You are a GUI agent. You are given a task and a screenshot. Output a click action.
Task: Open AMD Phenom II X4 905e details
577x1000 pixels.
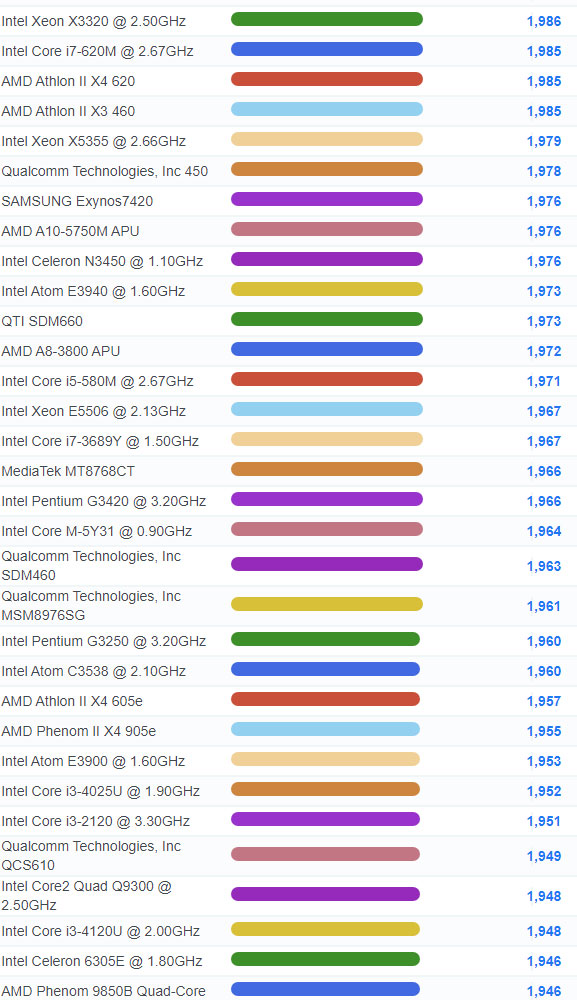coord(79,731)
